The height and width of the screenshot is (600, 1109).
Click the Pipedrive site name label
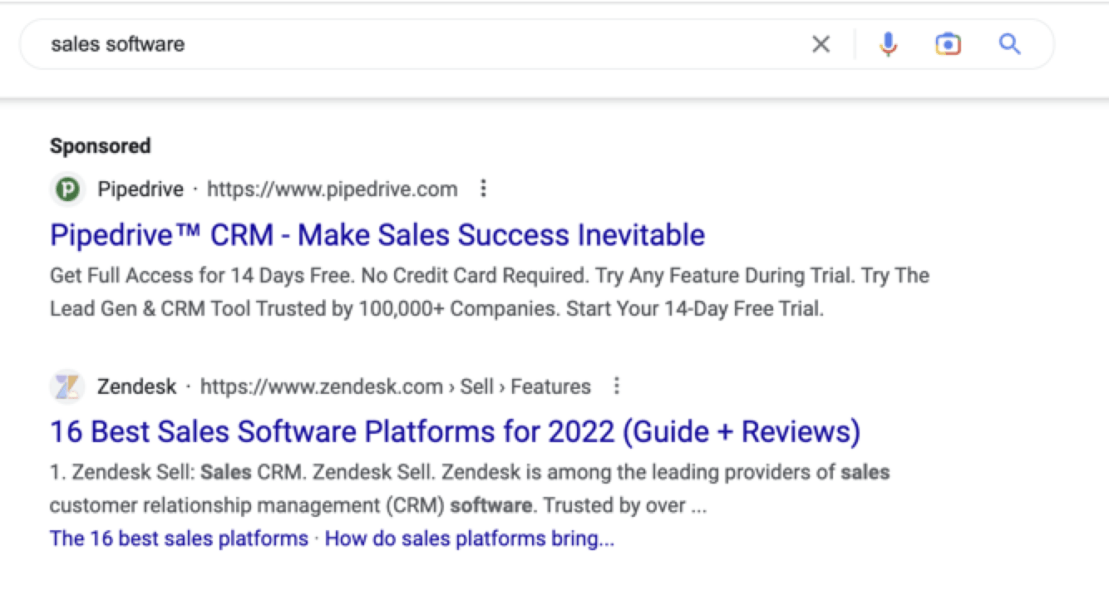click(135, 189)
